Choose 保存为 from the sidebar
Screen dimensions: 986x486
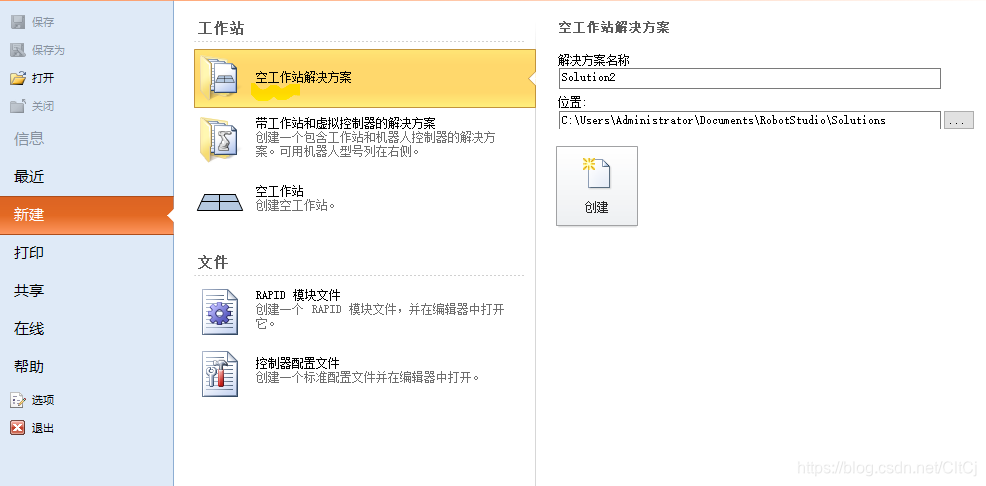click(48, 50)
